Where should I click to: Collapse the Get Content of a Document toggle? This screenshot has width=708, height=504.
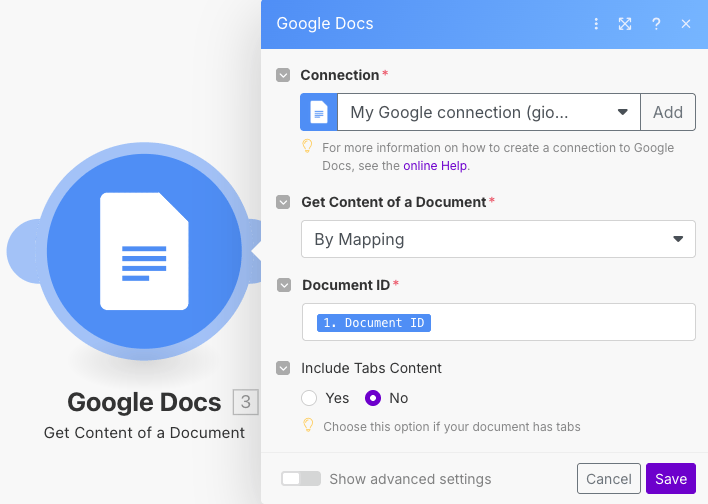pyautogui.click(x=283, y=202)
